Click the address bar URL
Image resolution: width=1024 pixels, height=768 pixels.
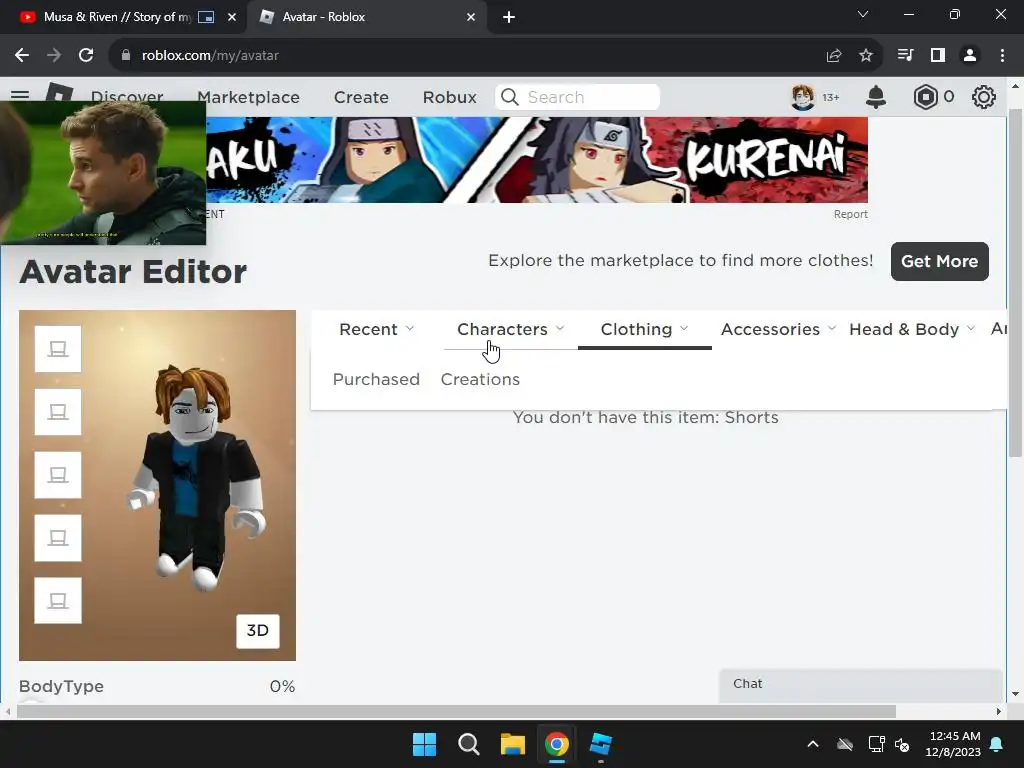tap(210, 56)
